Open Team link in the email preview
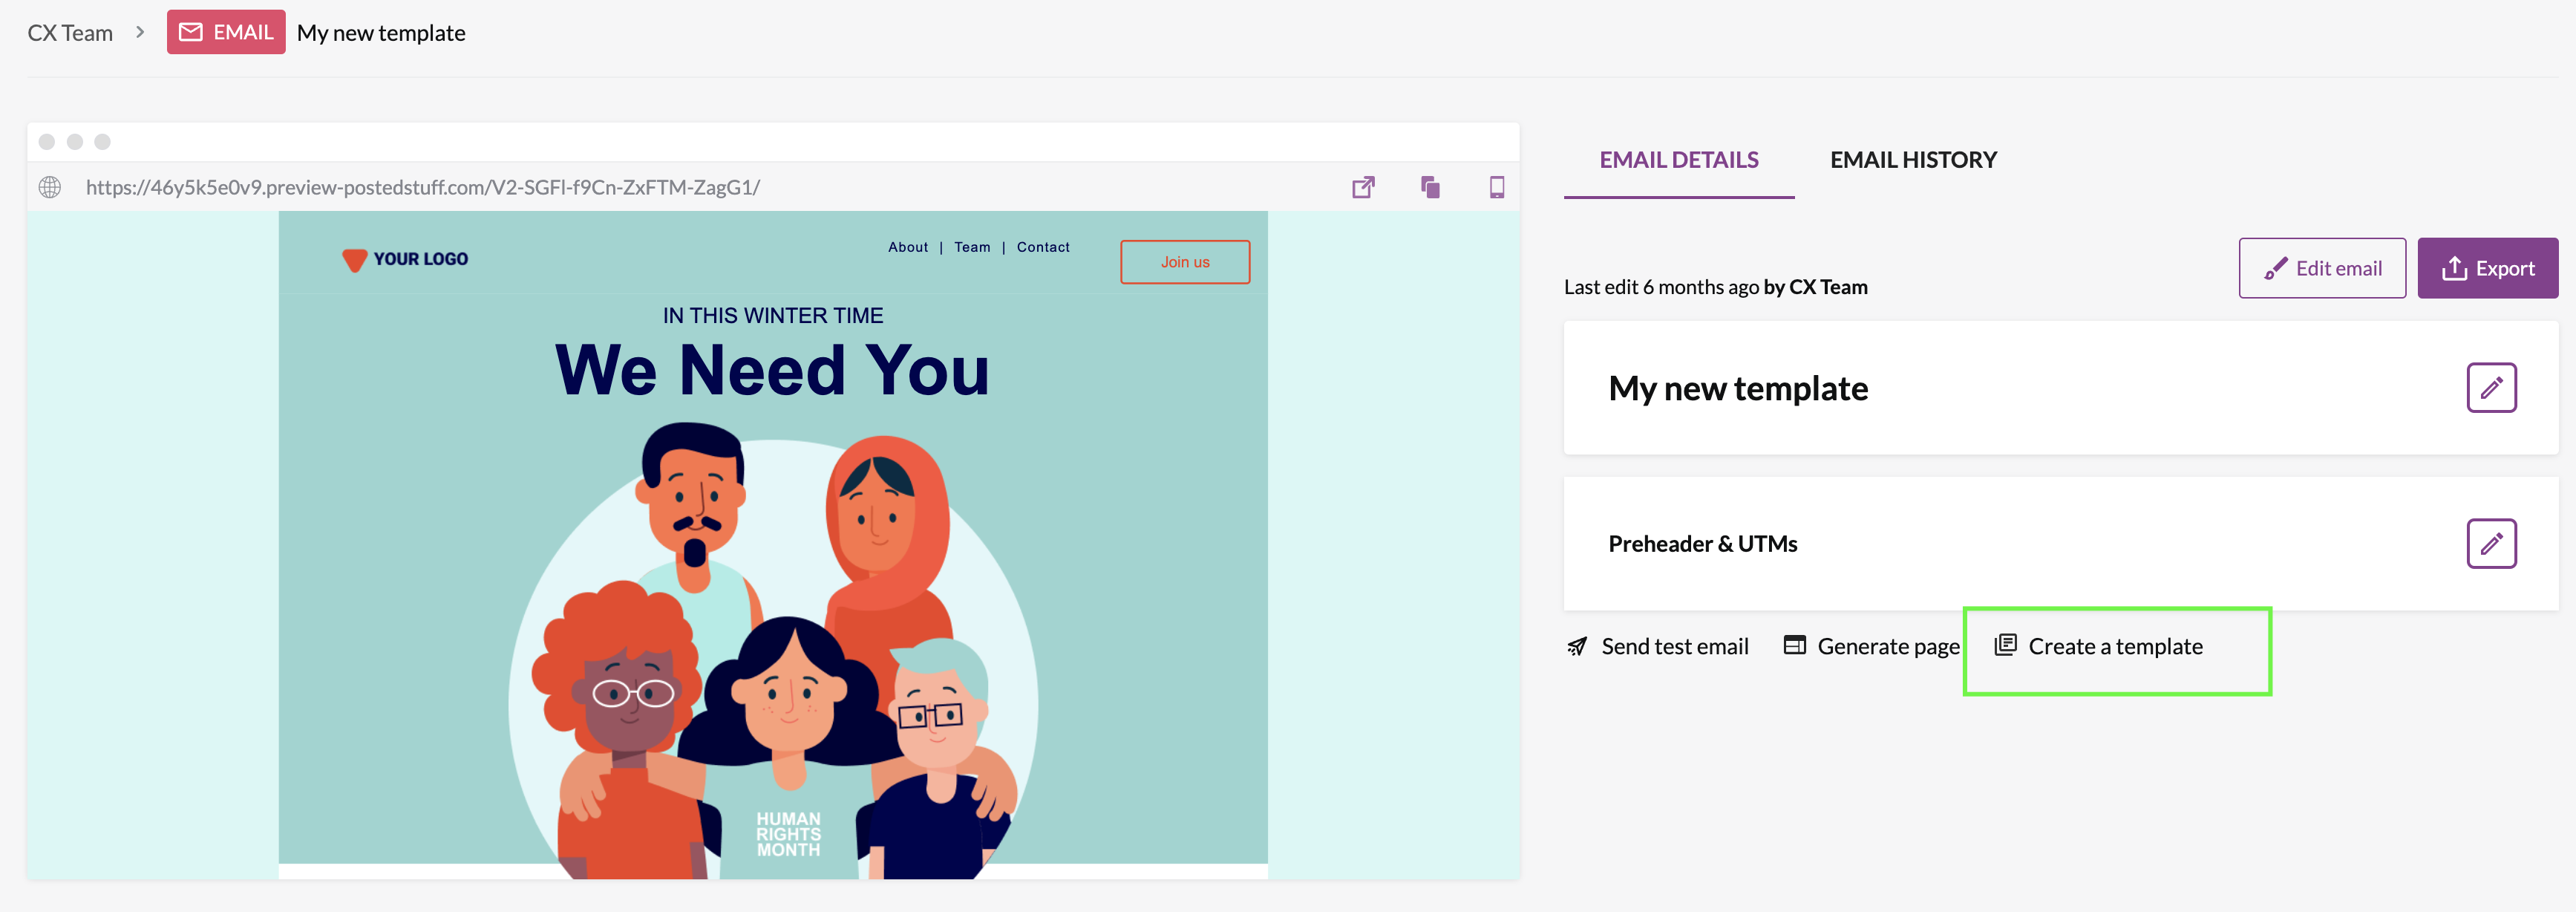 (x=972, y=247)
